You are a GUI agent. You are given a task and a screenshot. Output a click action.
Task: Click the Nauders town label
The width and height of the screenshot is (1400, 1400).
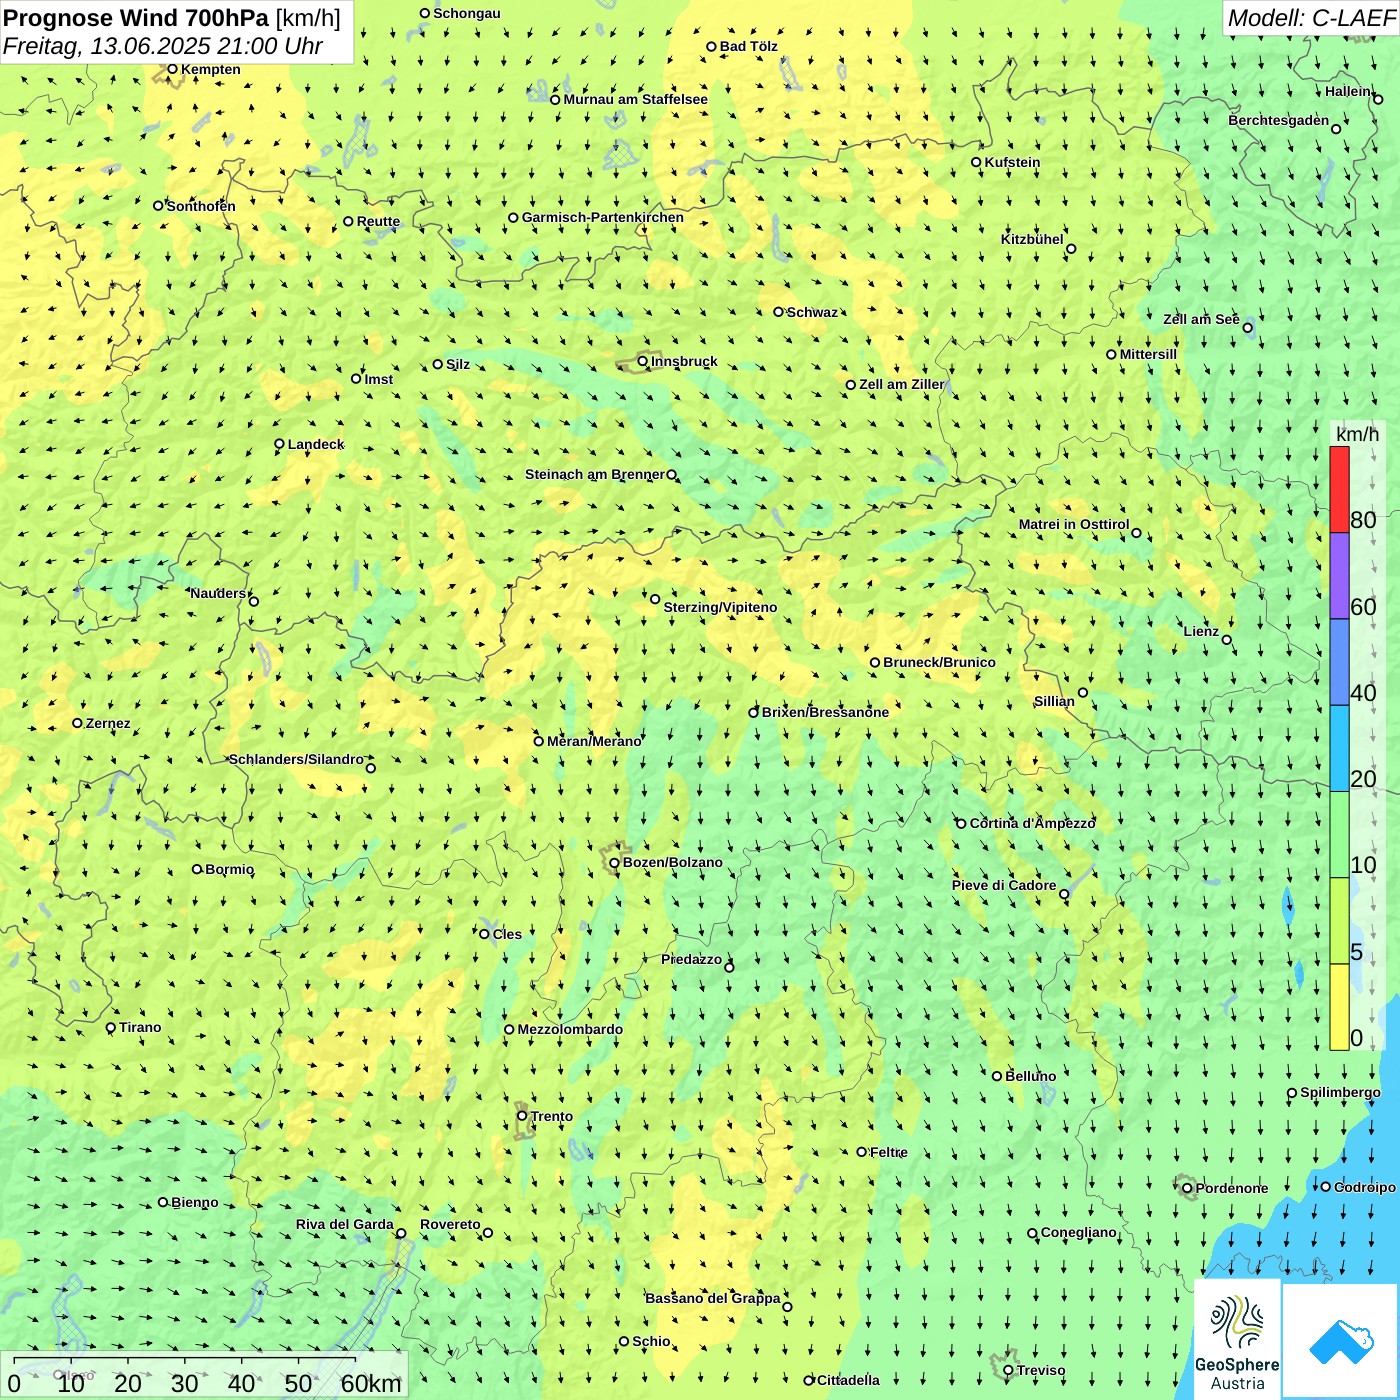tap(218, 593)
